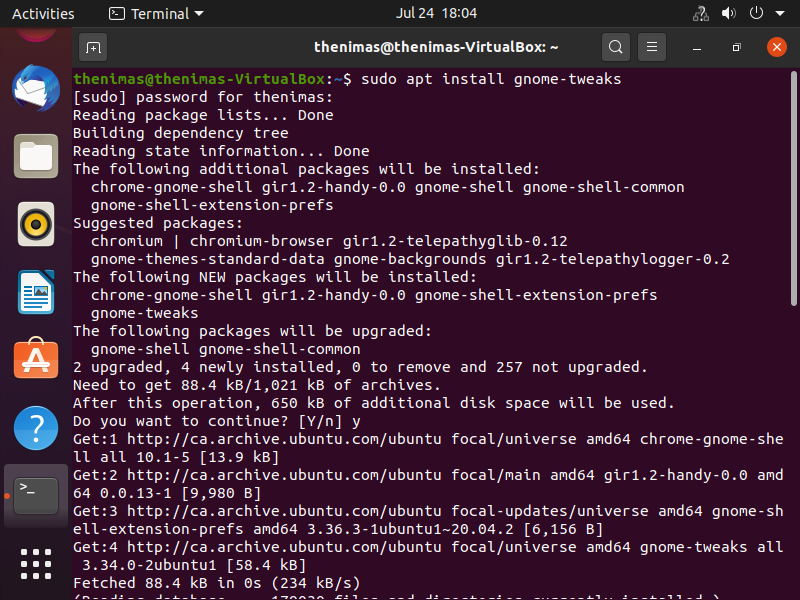Restore down the terminal window
800x600 pixels.
[x=736, y=47]
